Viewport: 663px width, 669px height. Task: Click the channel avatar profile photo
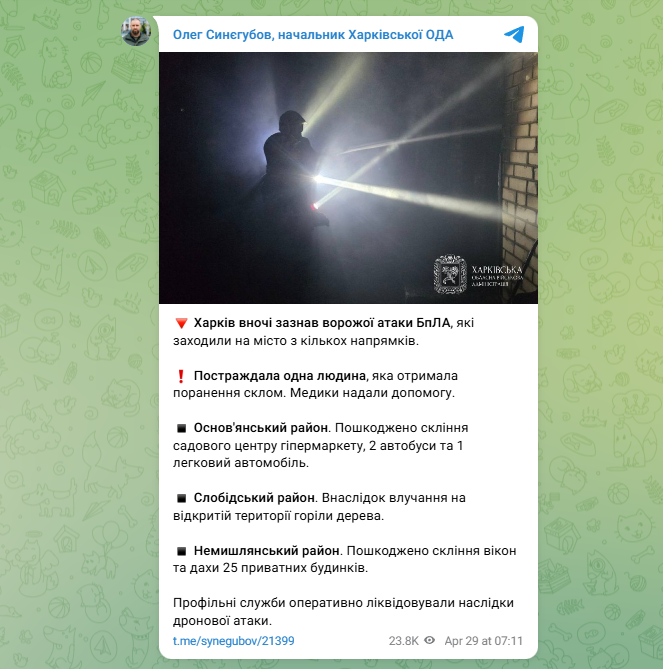(x=136, y=31)
